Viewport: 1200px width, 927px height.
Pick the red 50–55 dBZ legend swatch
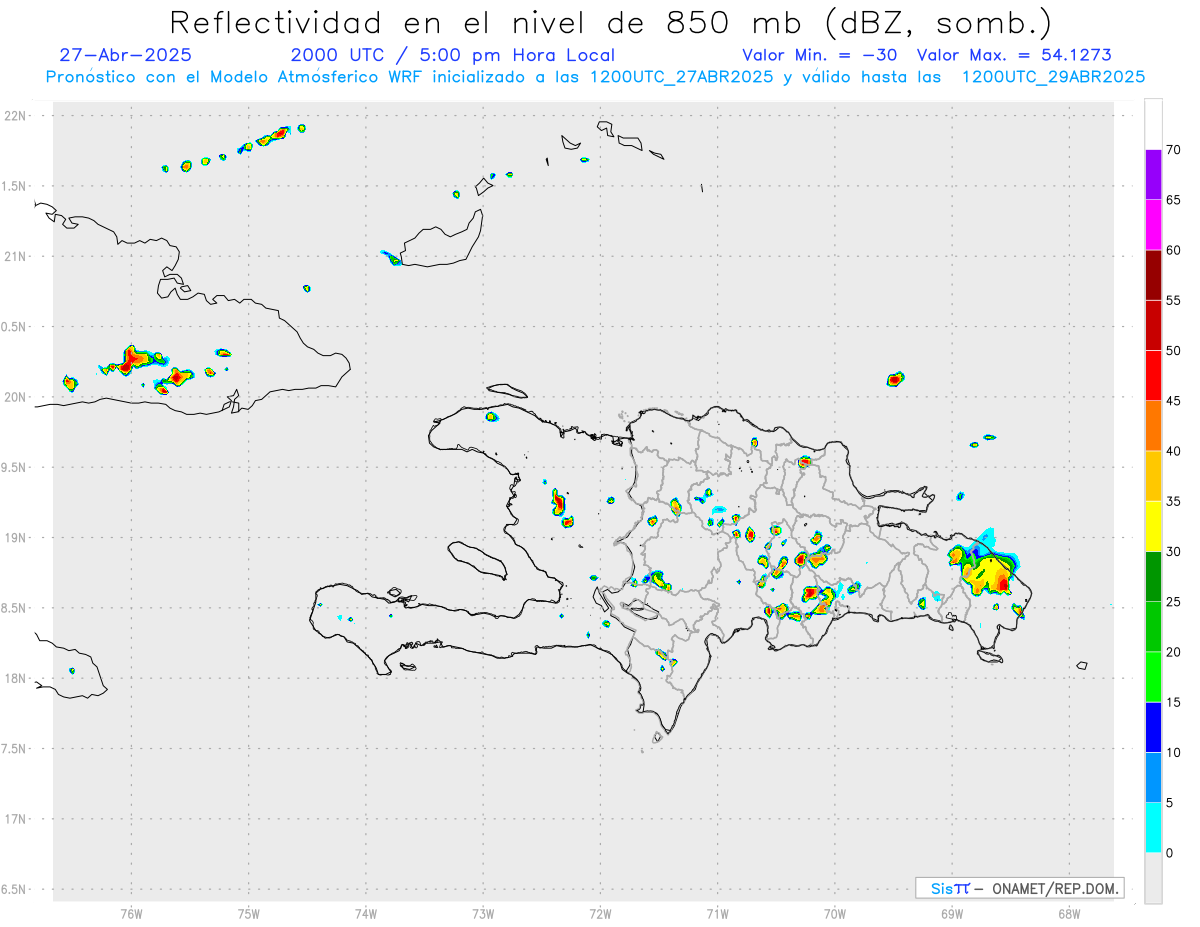click(x=1153, y=325)
